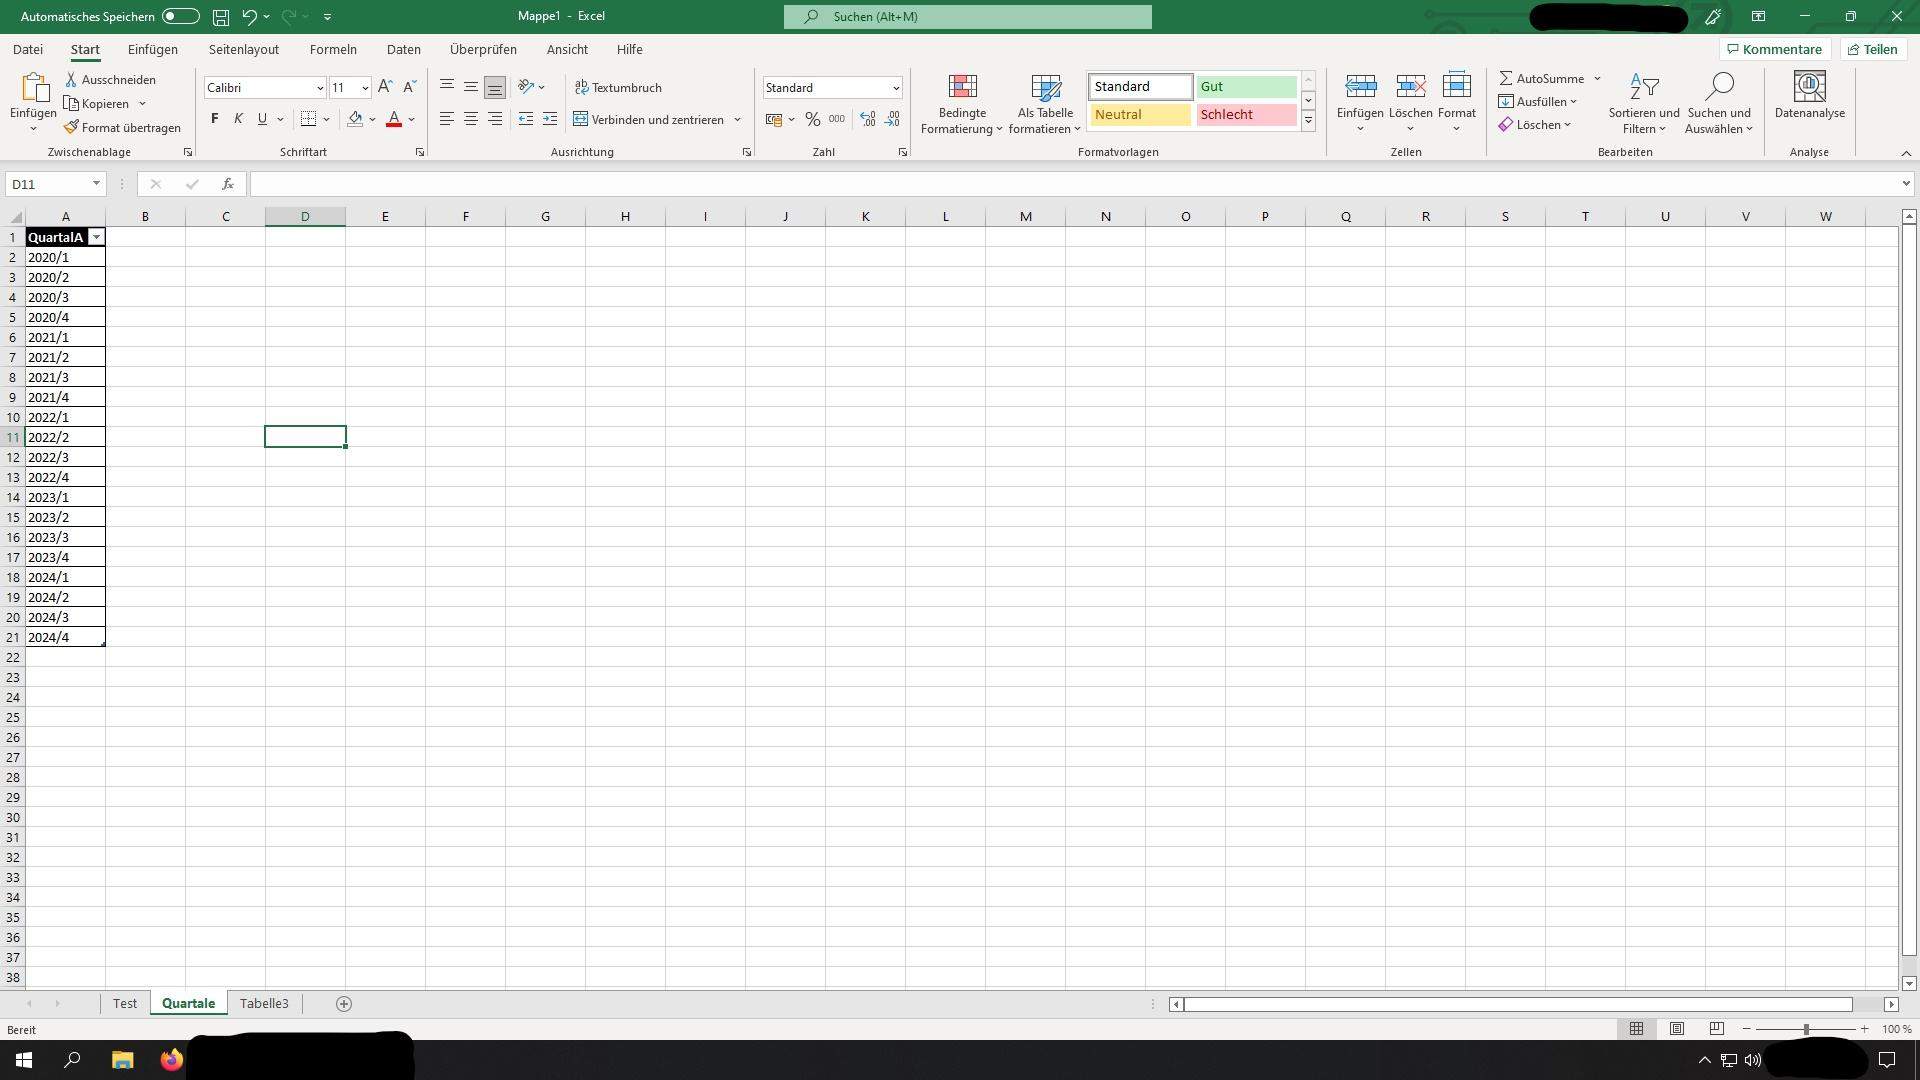Image resolution: width=1920 pixels, height=1080 pixels.
Task: Apply the Schlecht cell style
Action: click(1246, 115)
